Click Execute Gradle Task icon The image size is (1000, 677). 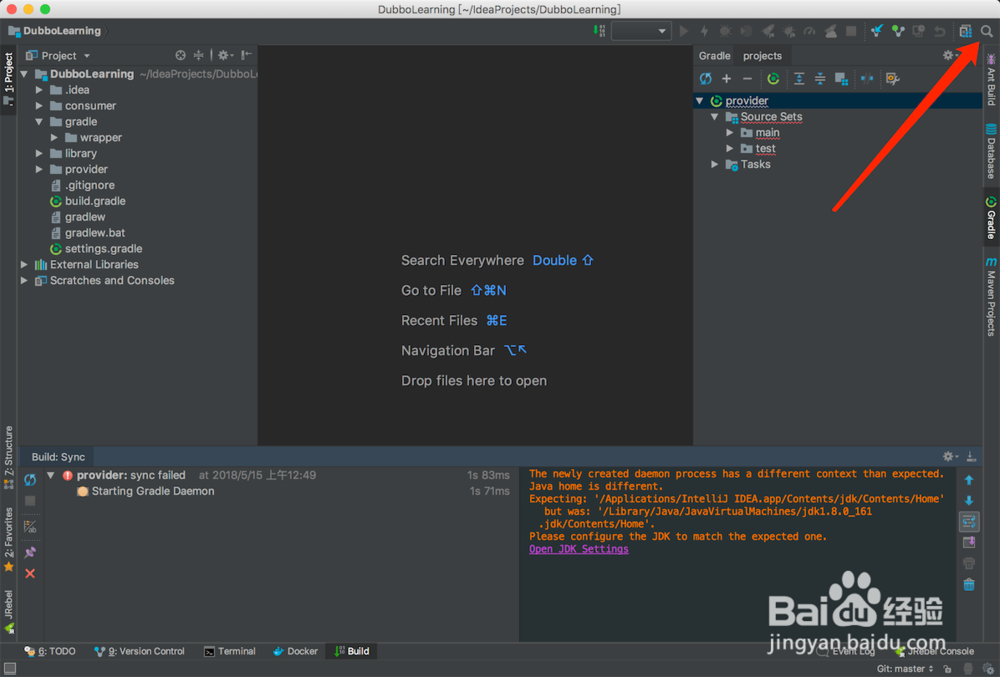773,78
